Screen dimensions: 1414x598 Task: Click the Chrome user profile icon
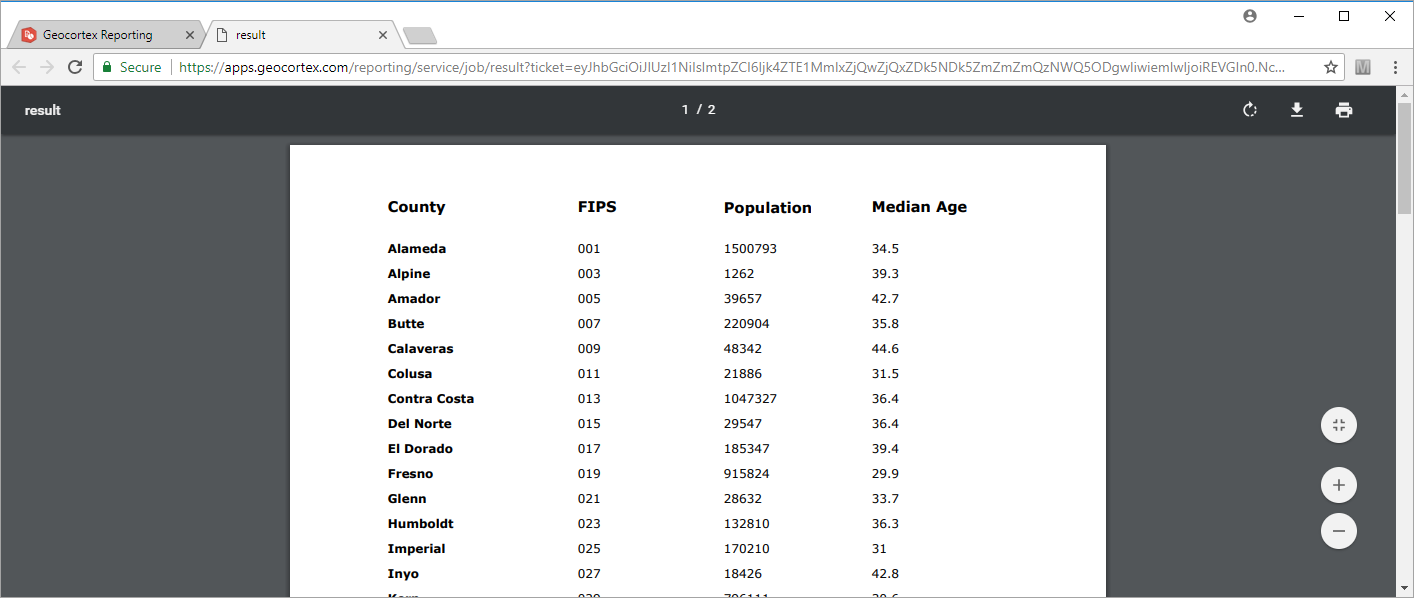1250,16
